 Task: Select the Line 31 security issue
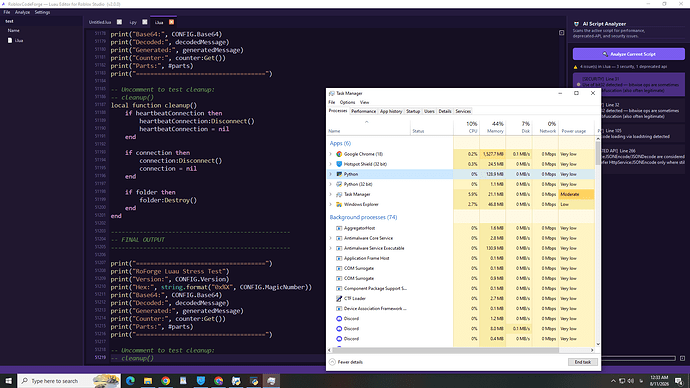628,84
